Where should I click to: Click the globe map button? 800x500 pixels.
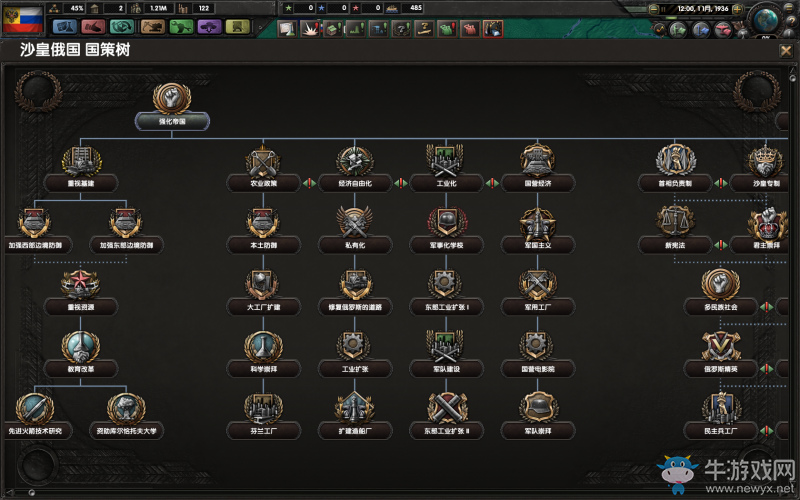coord(766,19)
